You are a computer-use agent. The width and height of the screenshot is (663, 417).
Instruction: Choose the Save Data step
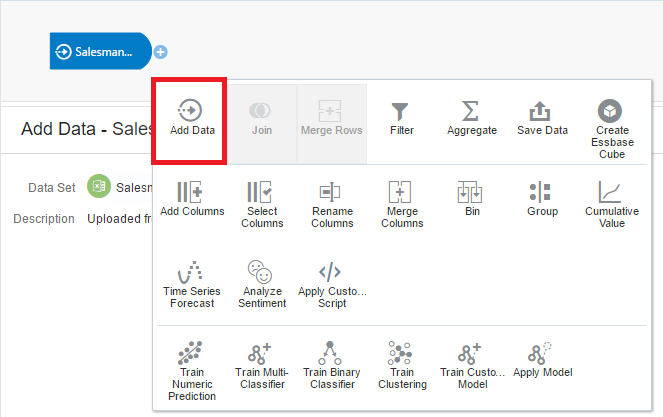coord(542,118)
